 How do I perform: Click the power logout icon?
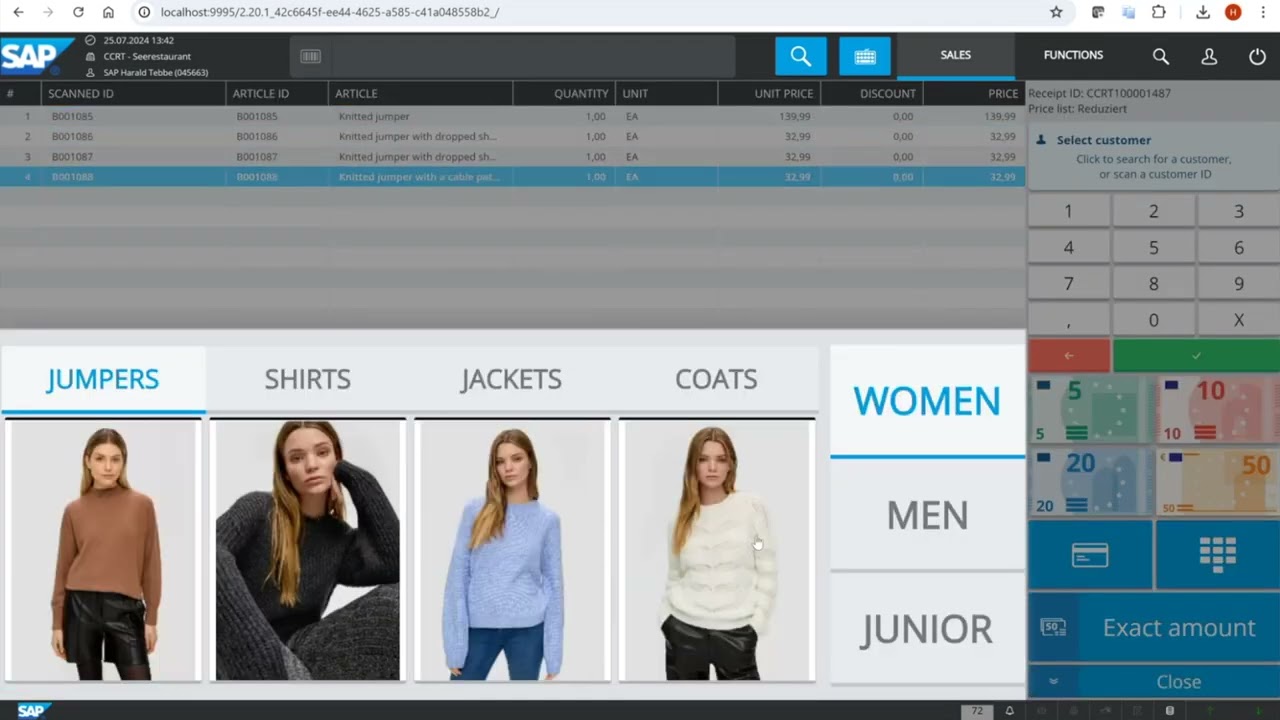(x=1257, y=56)
